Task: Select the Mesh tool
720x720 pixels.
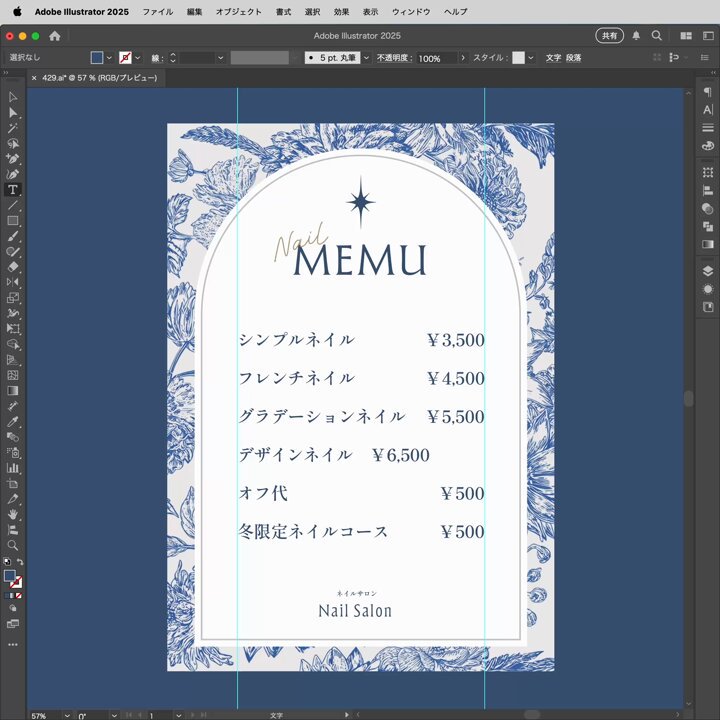Action: tap(12, 375)
